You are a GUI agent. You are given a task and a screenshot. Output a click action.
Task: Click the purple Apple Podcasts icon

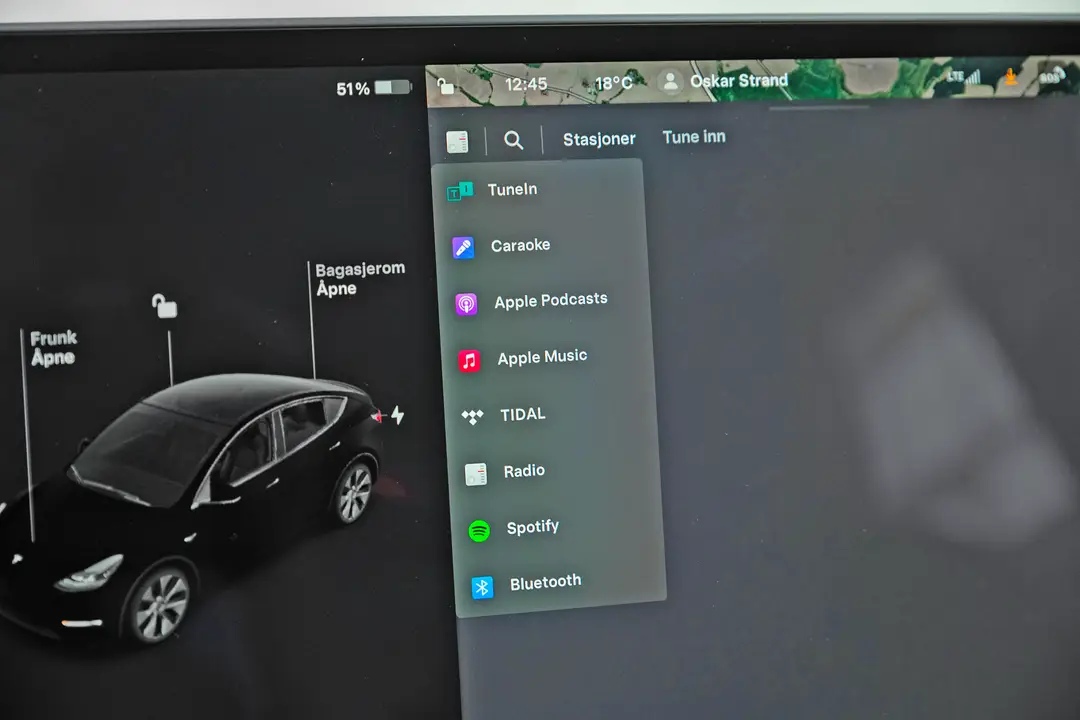pyautogui.click(x=466, y=304)
